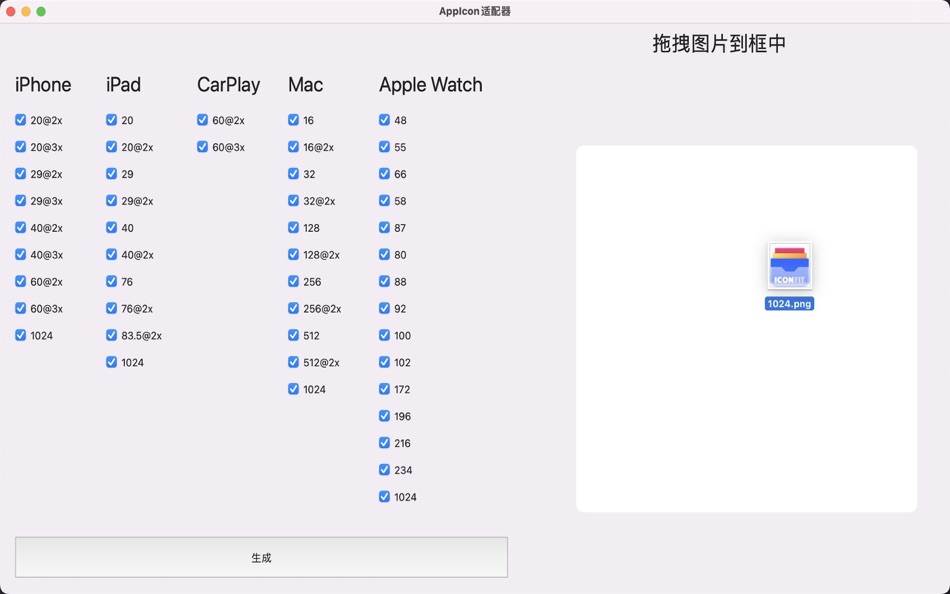Toggle Apple Watch 55 checkbox

(x=384, y=147)
